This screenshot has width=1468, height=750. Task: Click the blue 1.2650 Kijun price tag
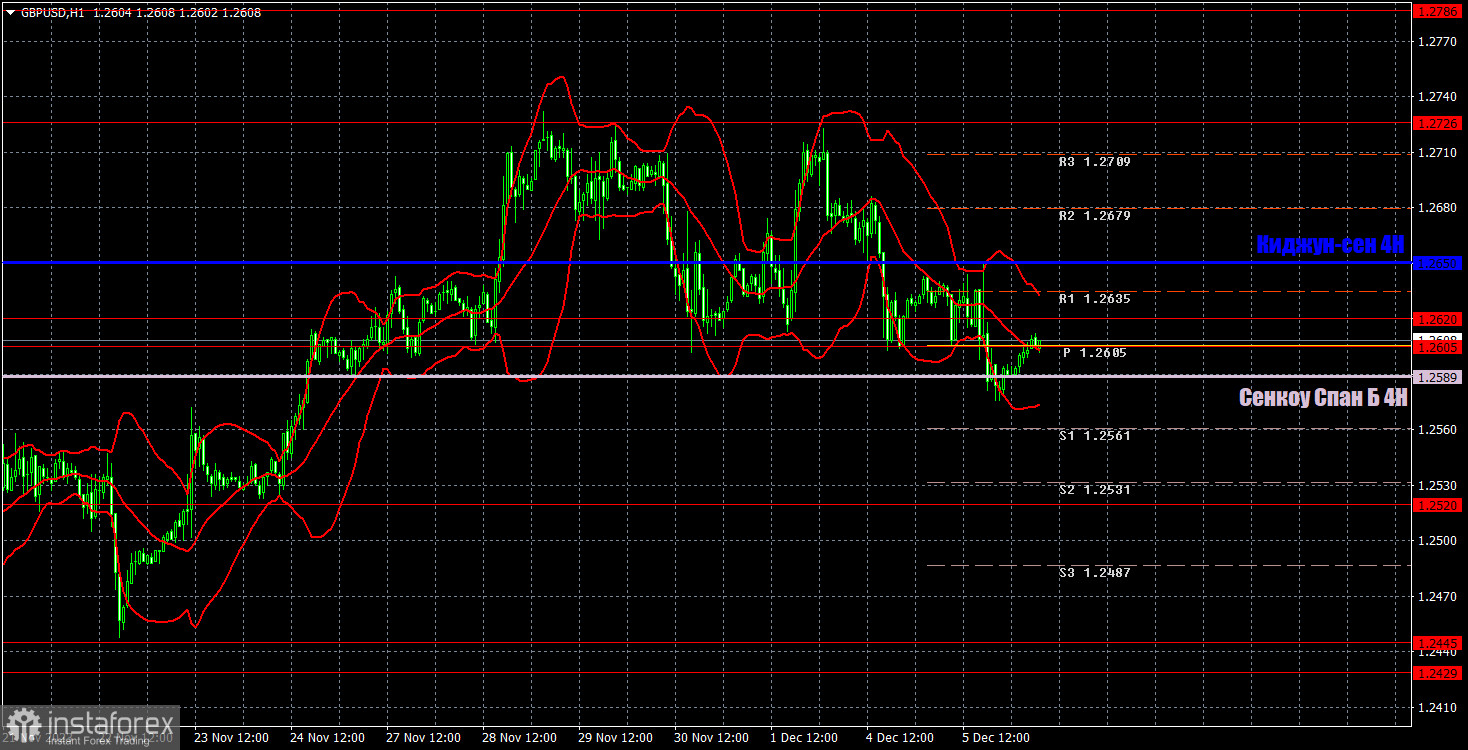(1438, 263)
